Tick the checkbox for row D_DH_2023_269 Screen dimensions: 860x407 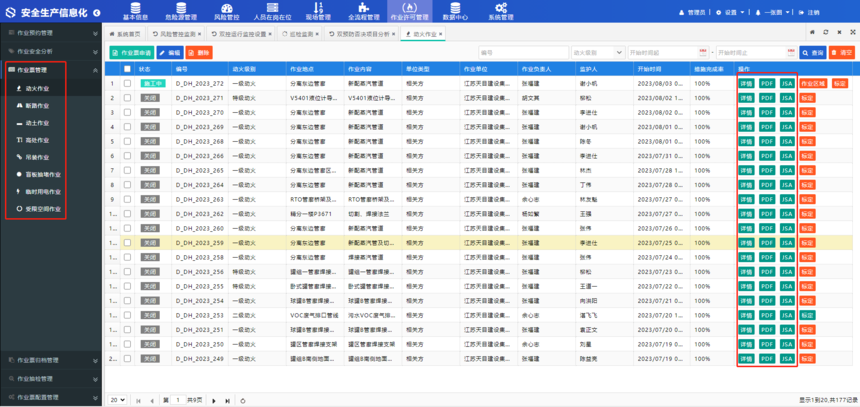tap(127, 127)
